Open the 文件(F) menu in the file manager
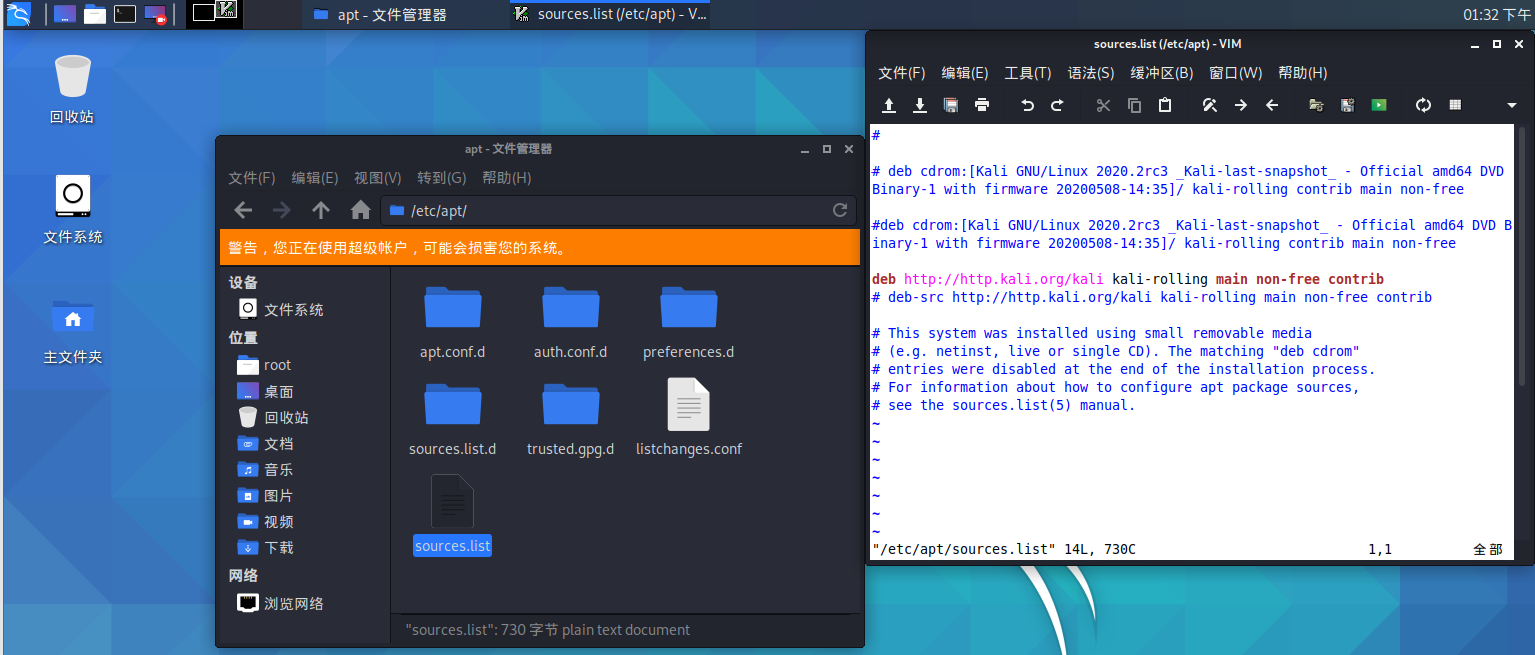Viewport: 1535px width, 655px height. 252,178
